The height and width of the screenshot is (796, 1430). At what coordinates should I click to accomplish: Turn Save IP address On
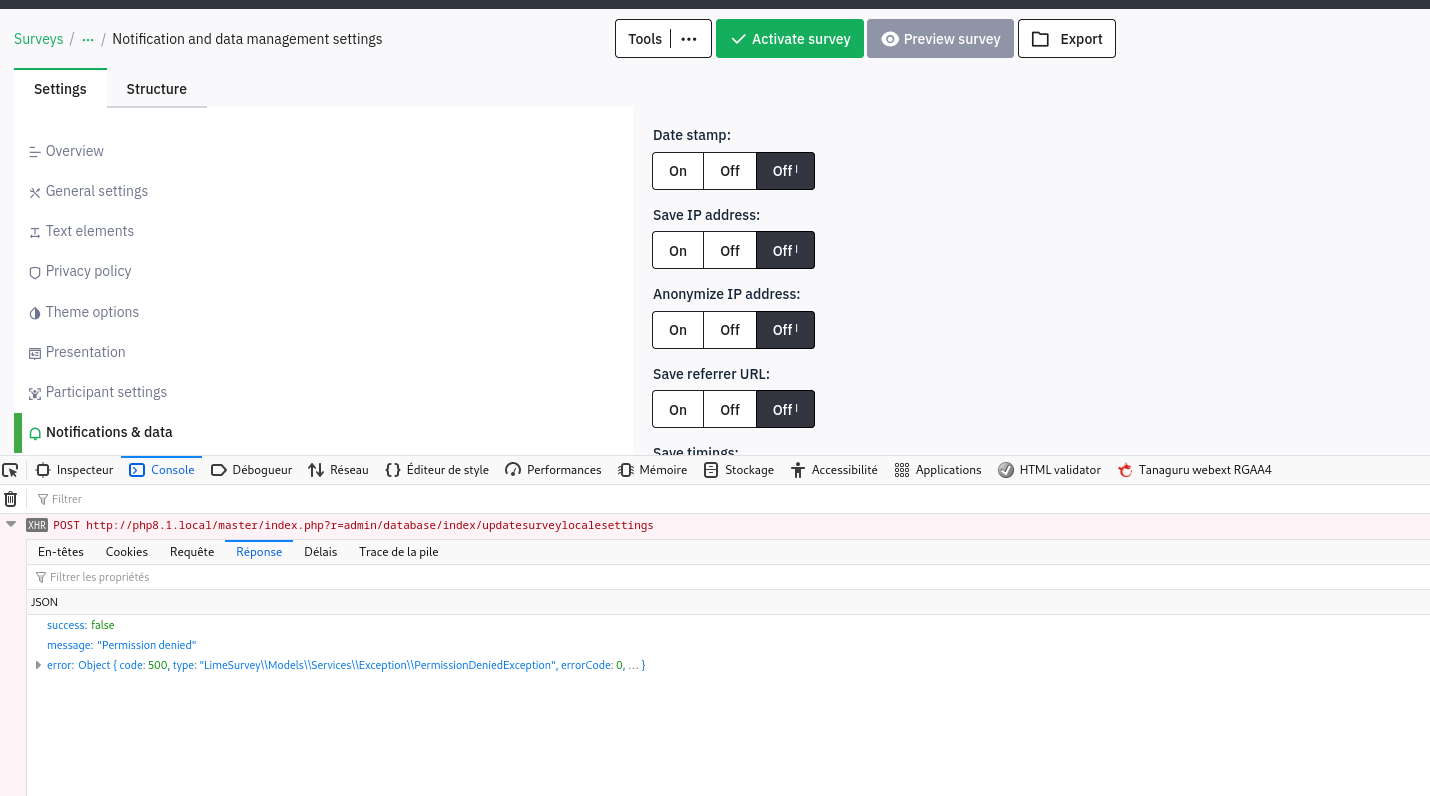point(678,251)
